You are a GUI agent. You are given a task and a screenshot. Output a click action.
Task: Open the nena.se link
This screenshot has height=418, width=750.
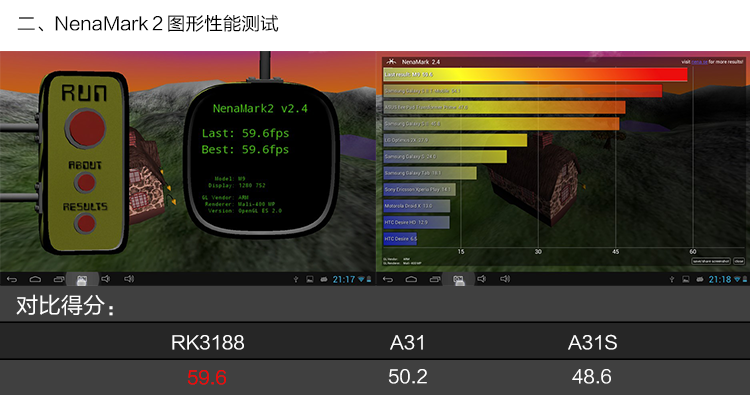699,62
